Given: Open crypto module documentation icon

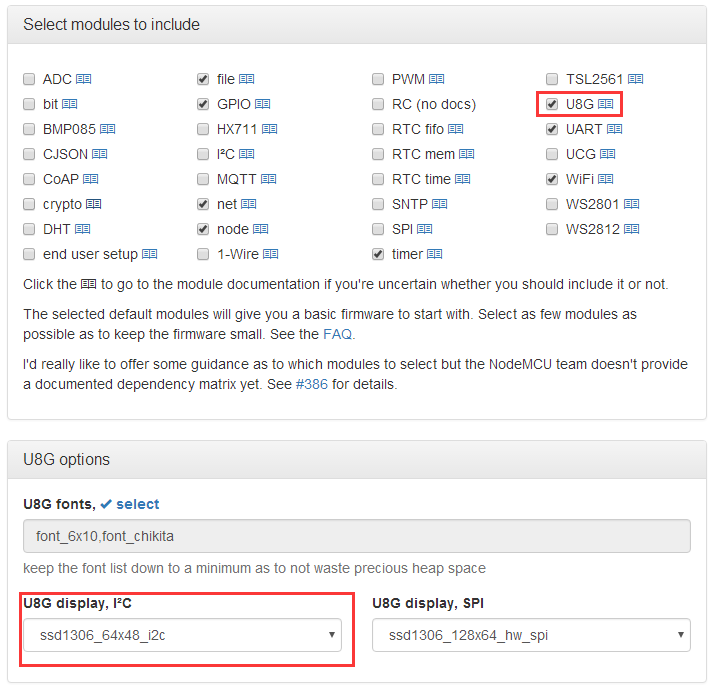Looking at the screenshot, I should (94, 204).
